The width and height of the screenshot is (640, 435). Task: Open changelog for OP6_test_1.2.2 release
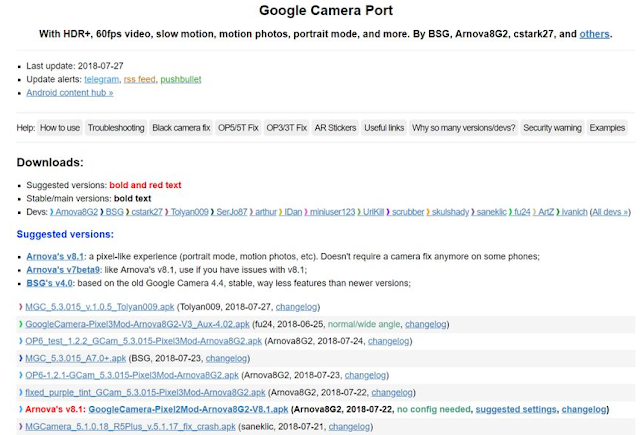[x=389, y=341]
